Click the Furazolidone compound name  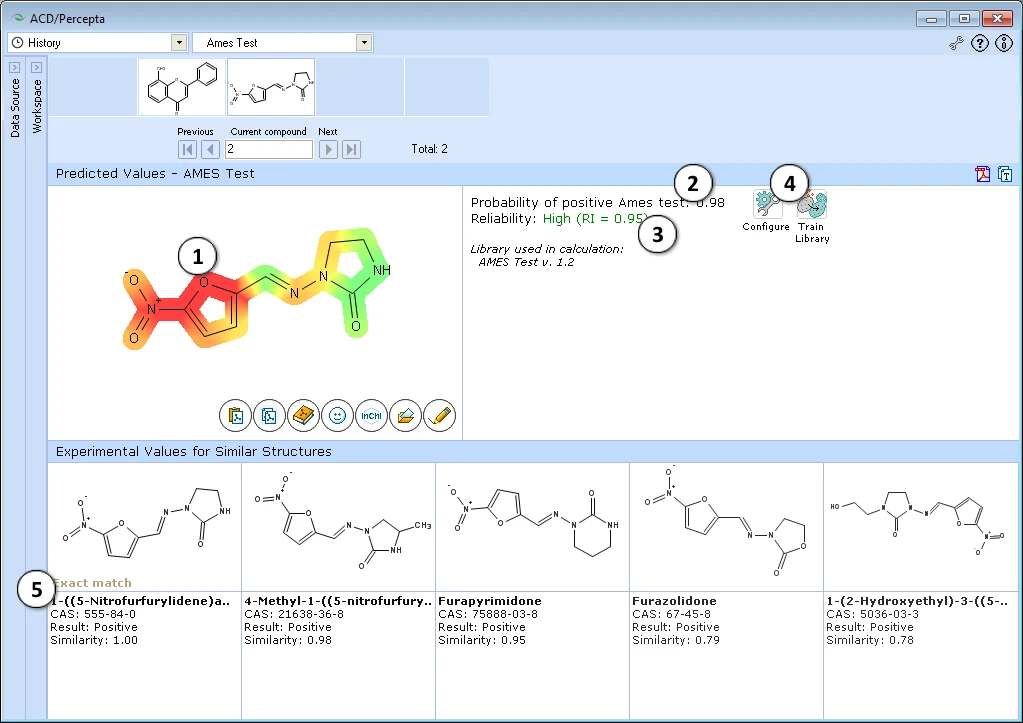tap(674, 601)
